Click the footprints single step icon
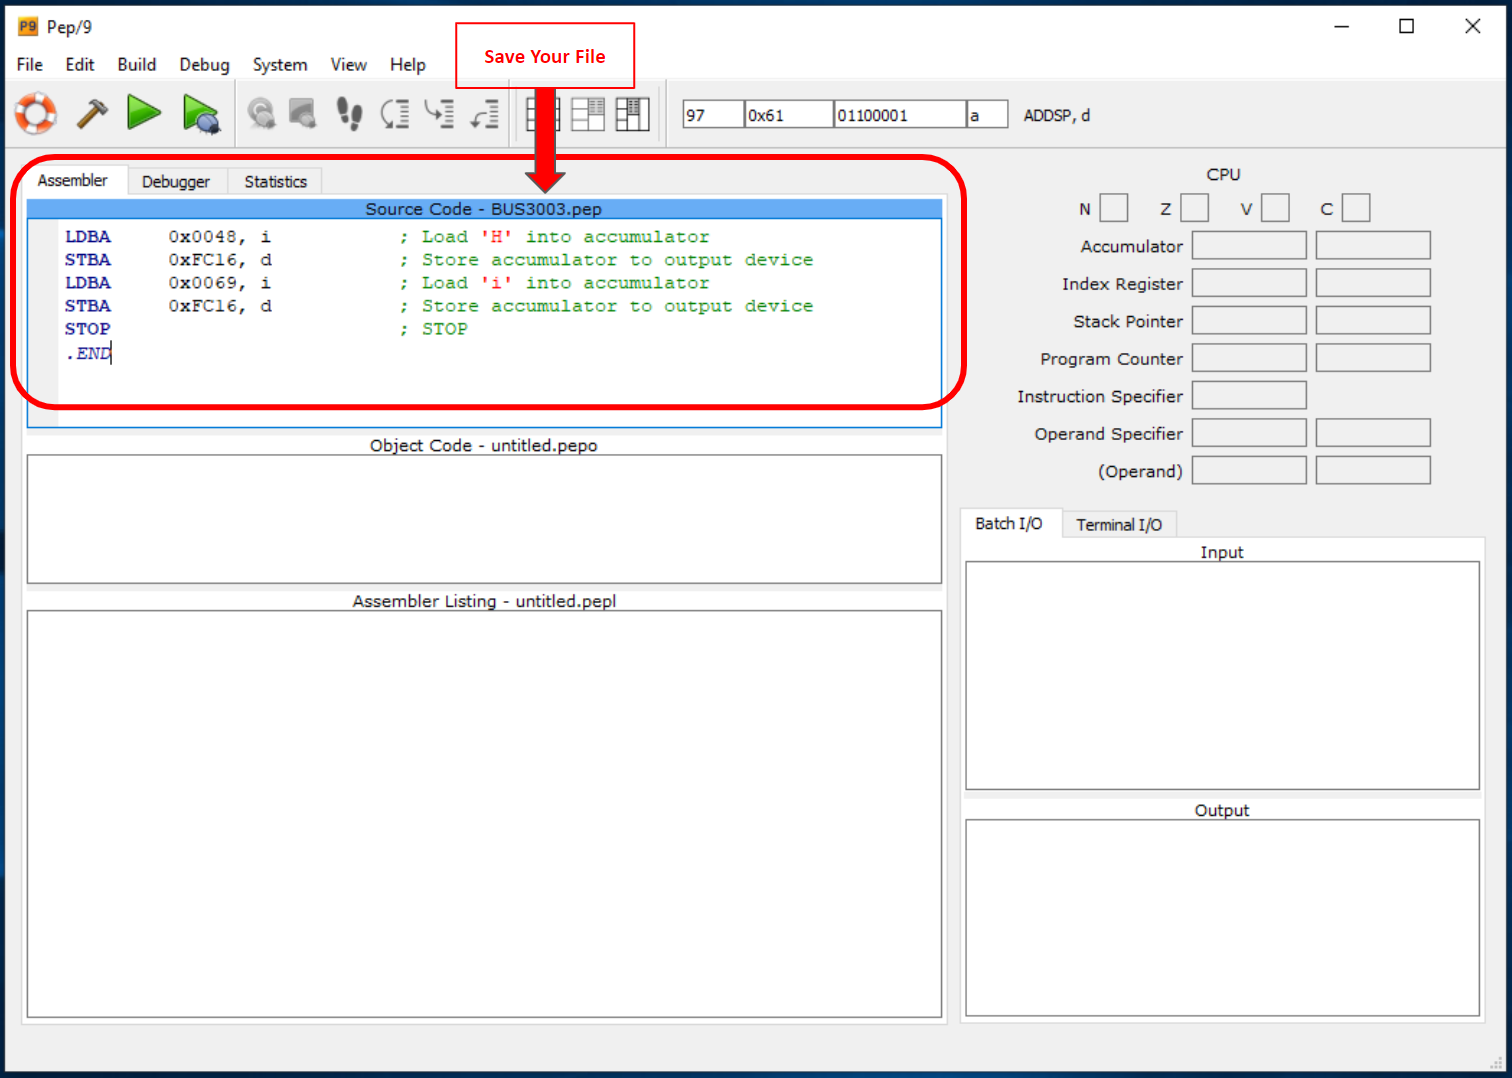This screenshot has height=1078, width=1512. point(348,114)
